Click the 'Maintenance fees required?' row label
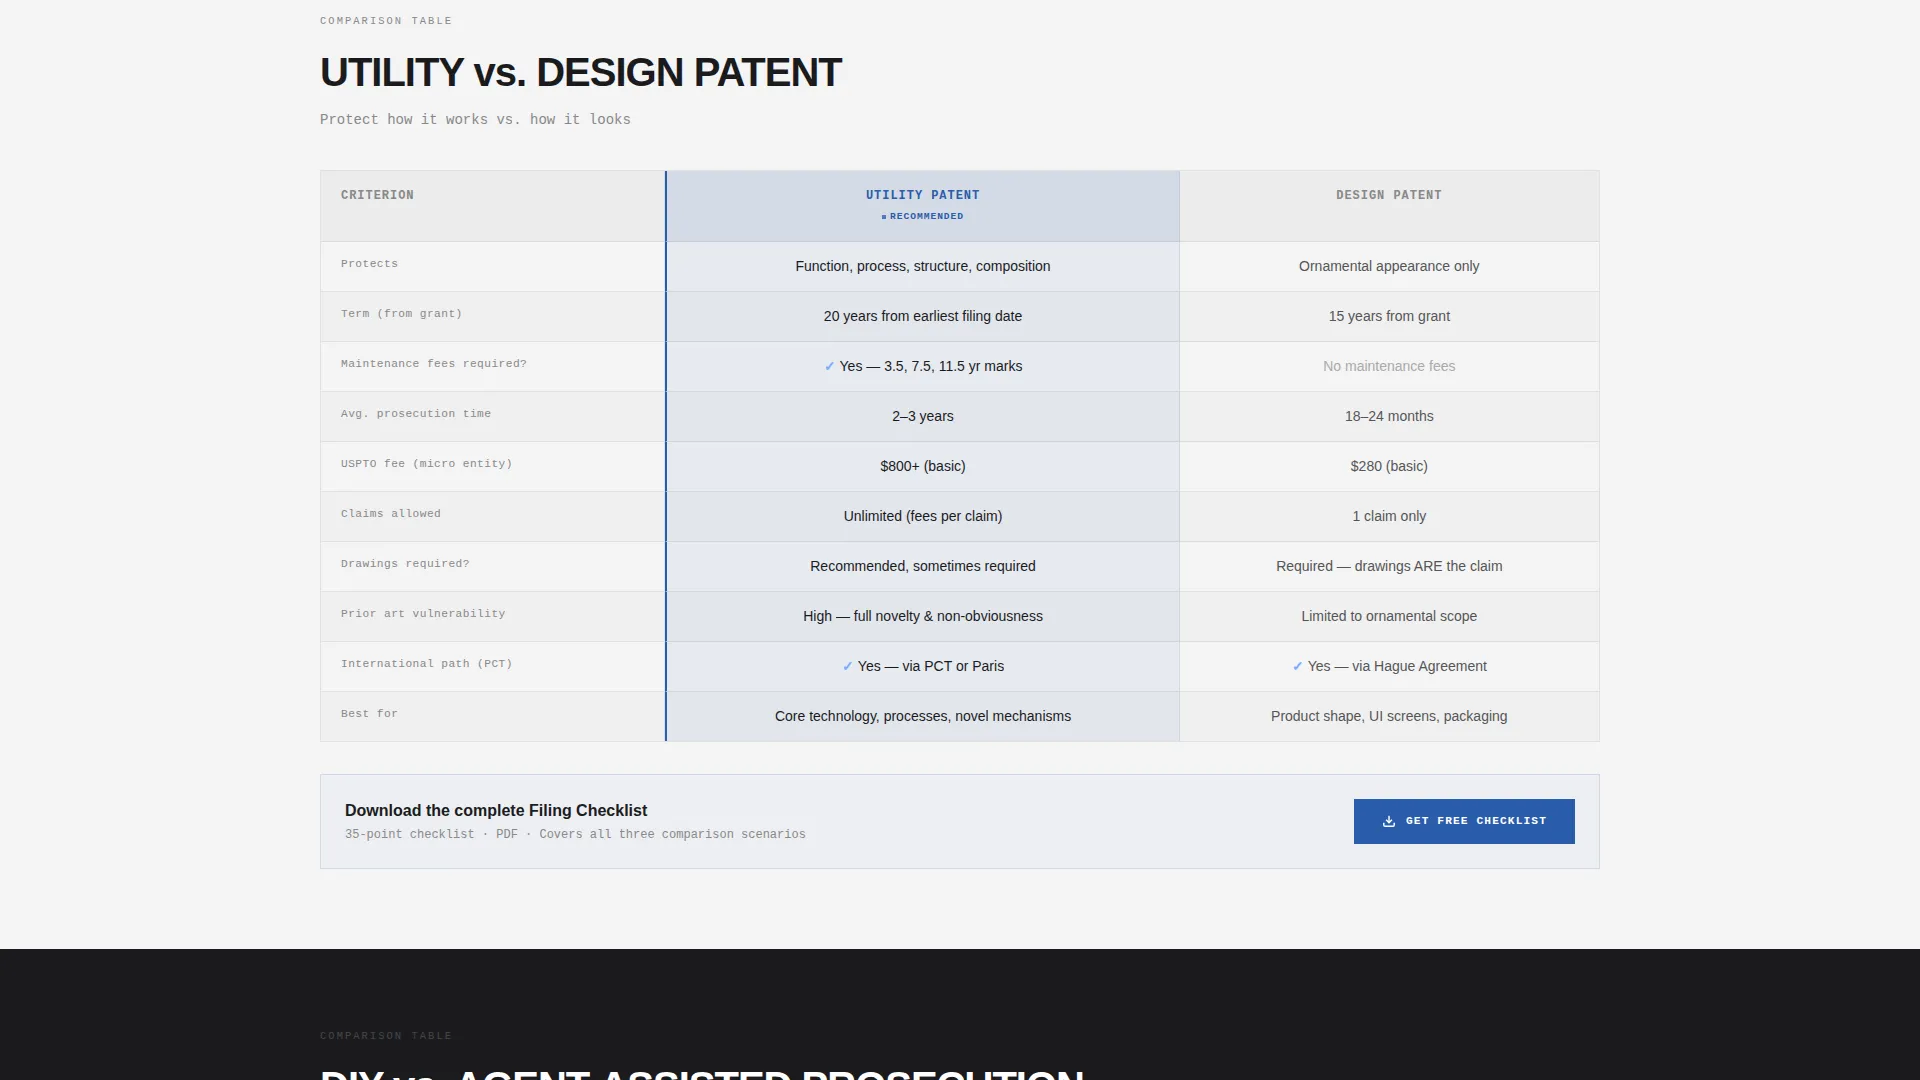 click(433, 364)
